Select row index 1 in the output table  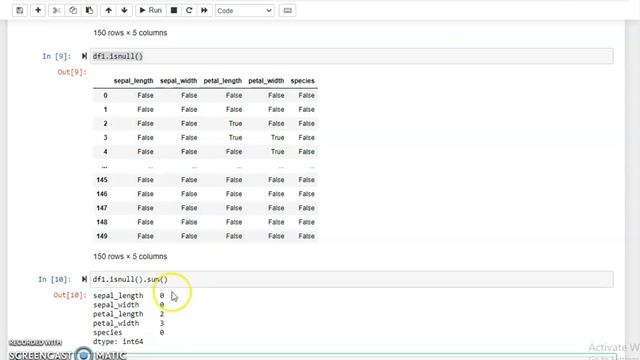pos(105,109)
